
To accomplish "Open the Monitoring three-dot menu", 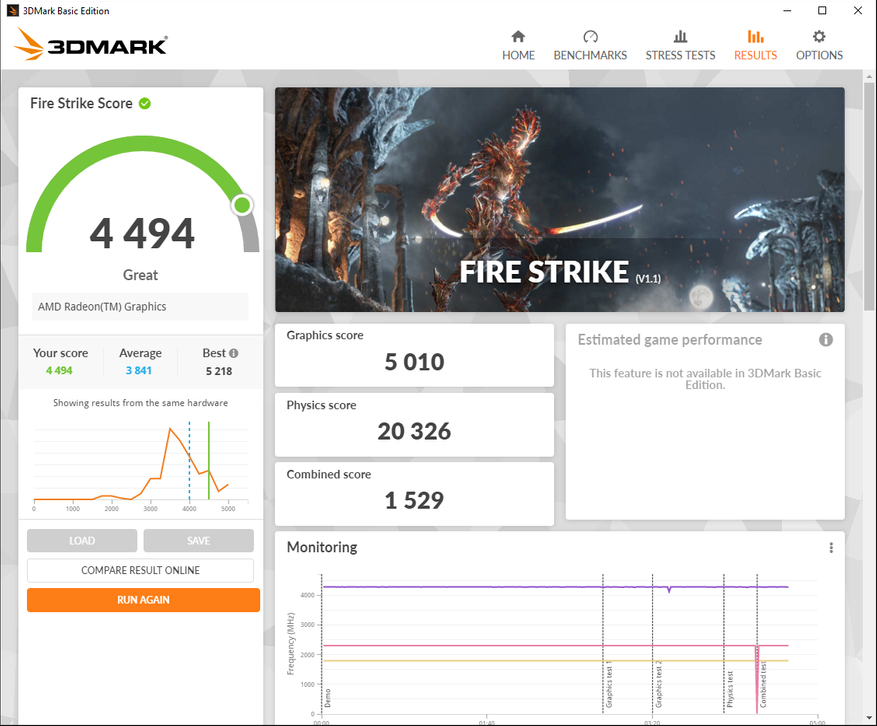I will pos(831,548).
